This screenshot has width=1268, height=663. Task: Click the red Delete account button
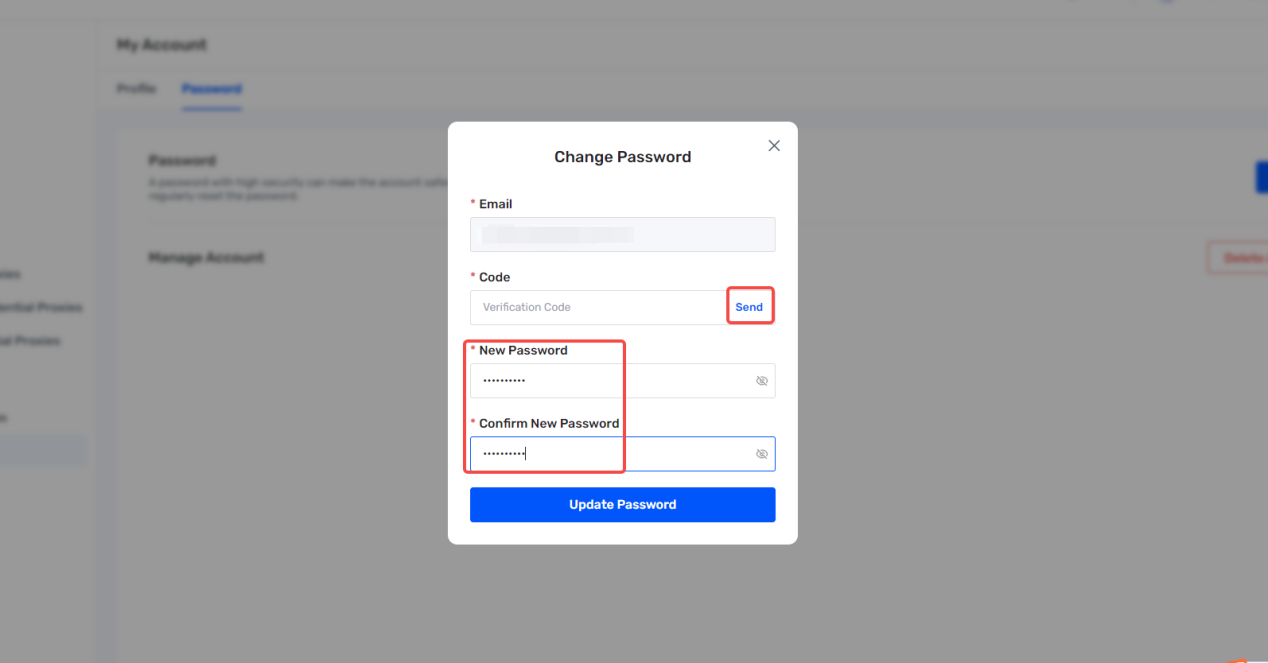tap(1238, 258)
